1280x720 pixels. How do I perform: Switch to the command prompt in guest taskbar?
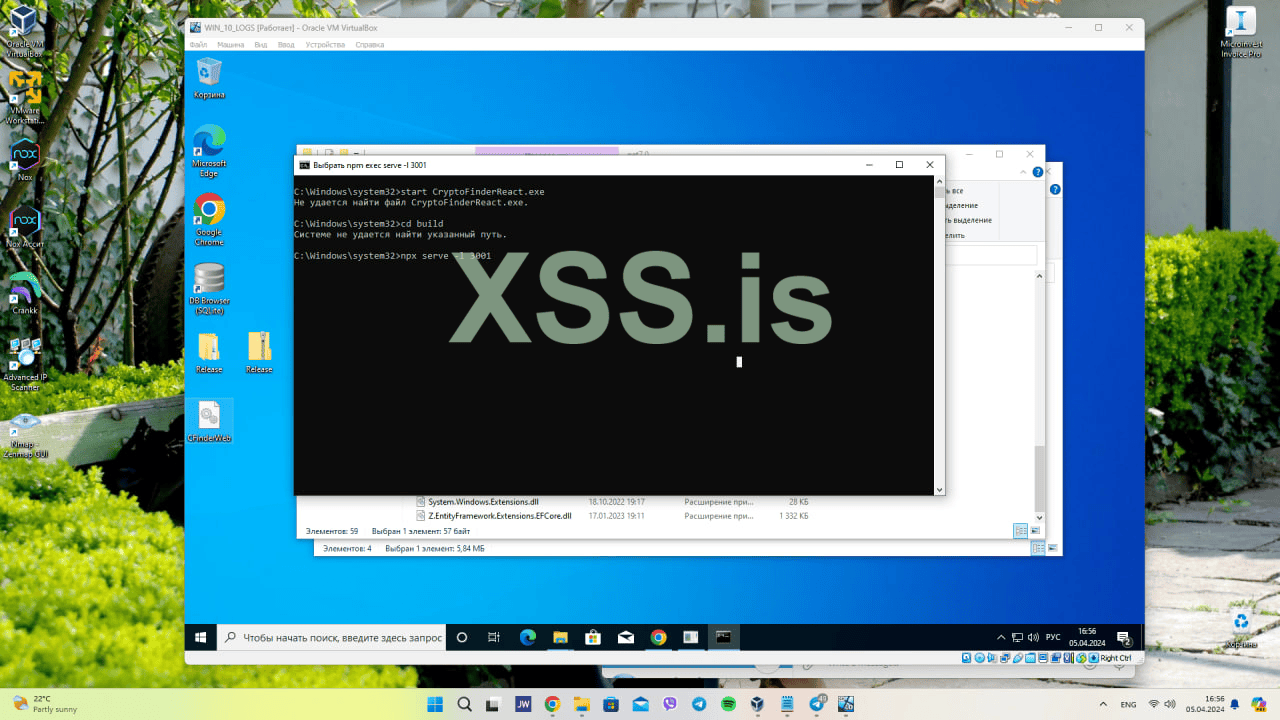pos(723,637)
